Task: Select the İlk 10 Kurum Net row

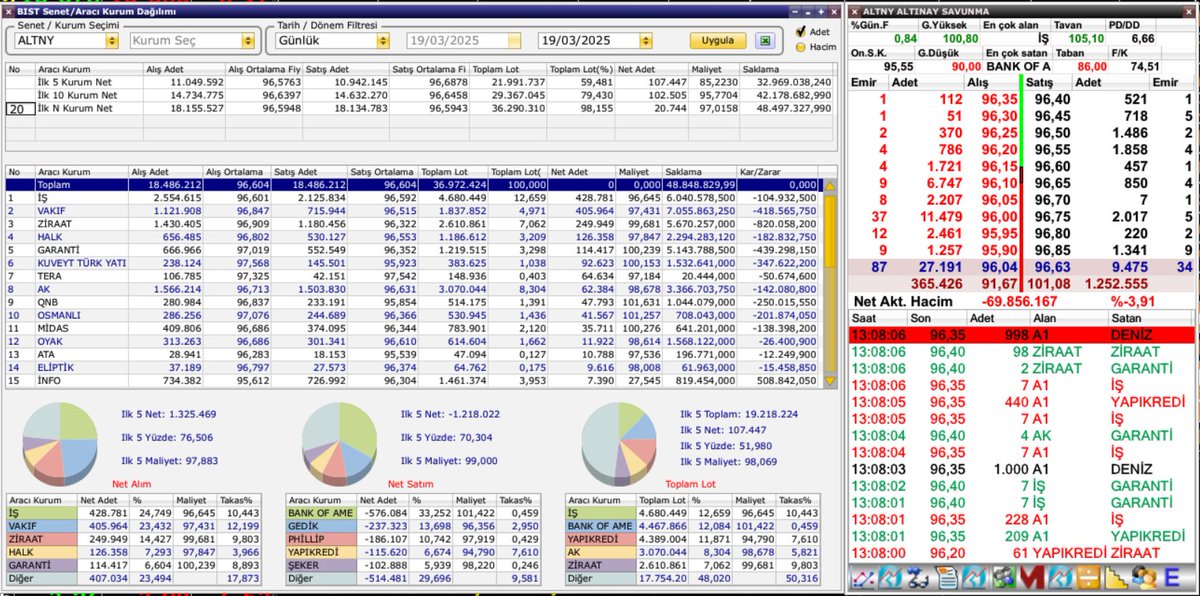Action: point(420,94)
